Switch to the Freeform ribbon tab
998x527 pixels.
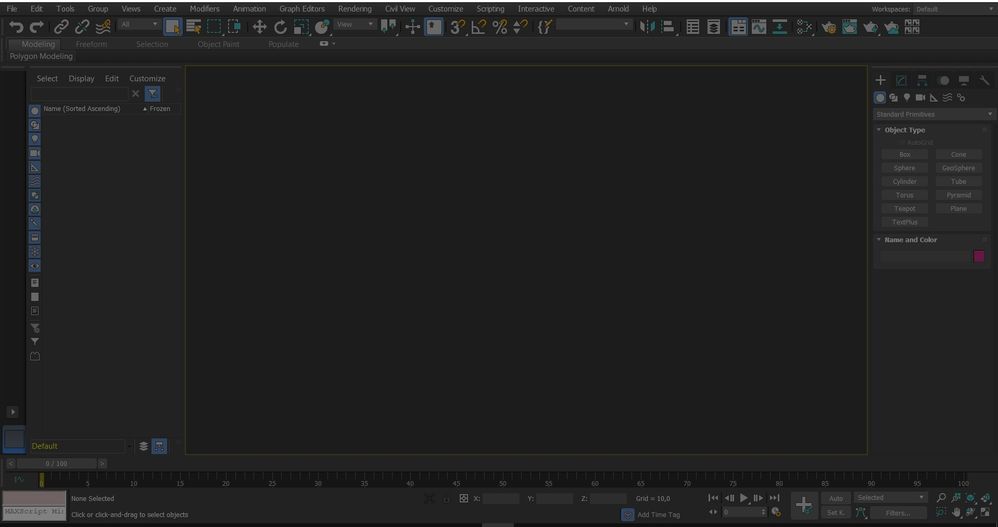(x=91, y=44)
